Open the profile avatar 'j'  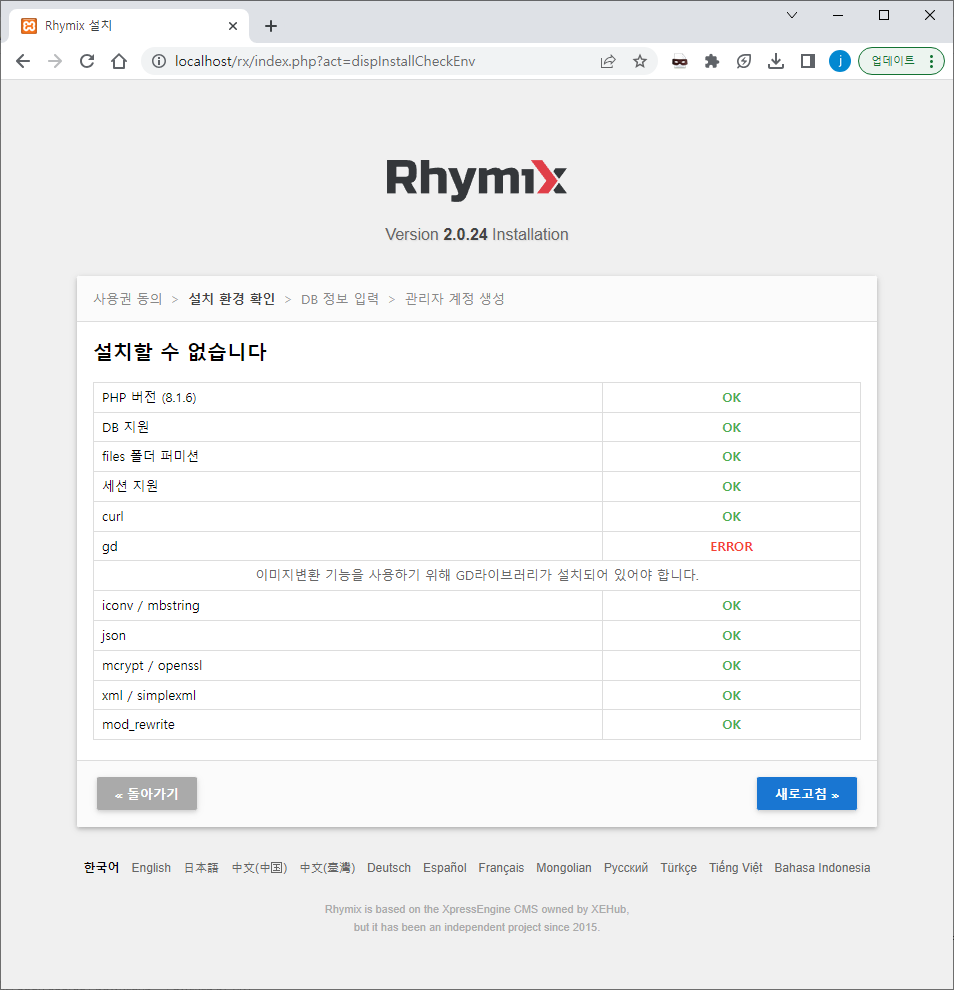840,61
